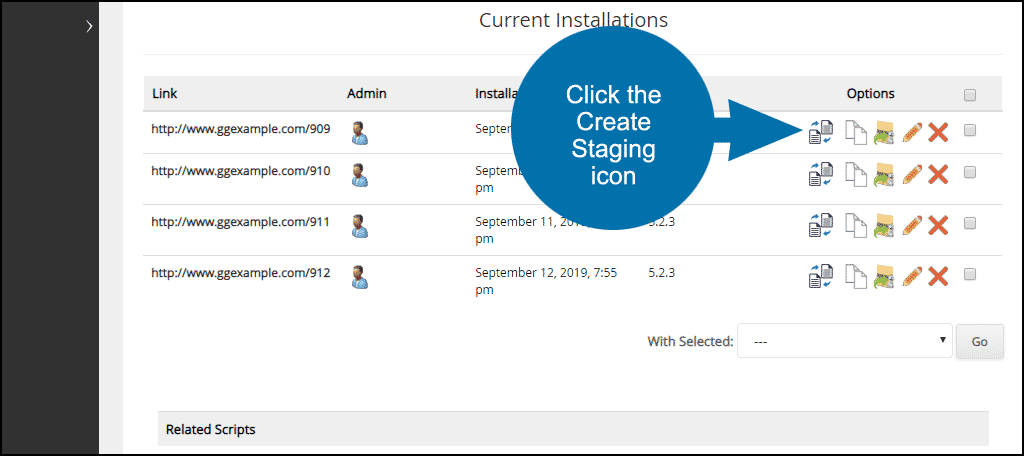The height and width of the screenshot is (456, 1024).
Task: Click pencil edit icon on the /910 row
Action: tap(912, 174)
